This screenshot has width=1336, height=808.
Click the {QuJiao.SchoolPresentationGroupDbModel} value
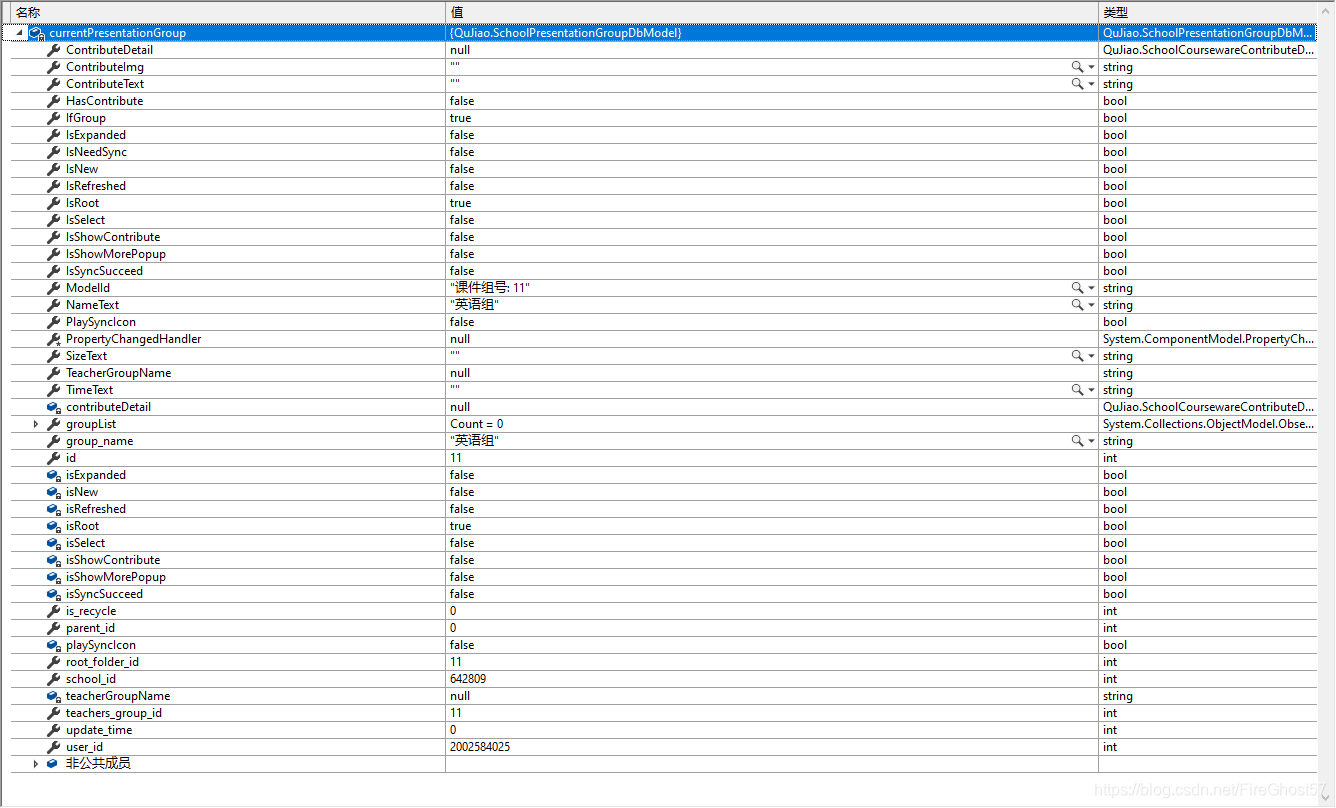pos(565,33)
